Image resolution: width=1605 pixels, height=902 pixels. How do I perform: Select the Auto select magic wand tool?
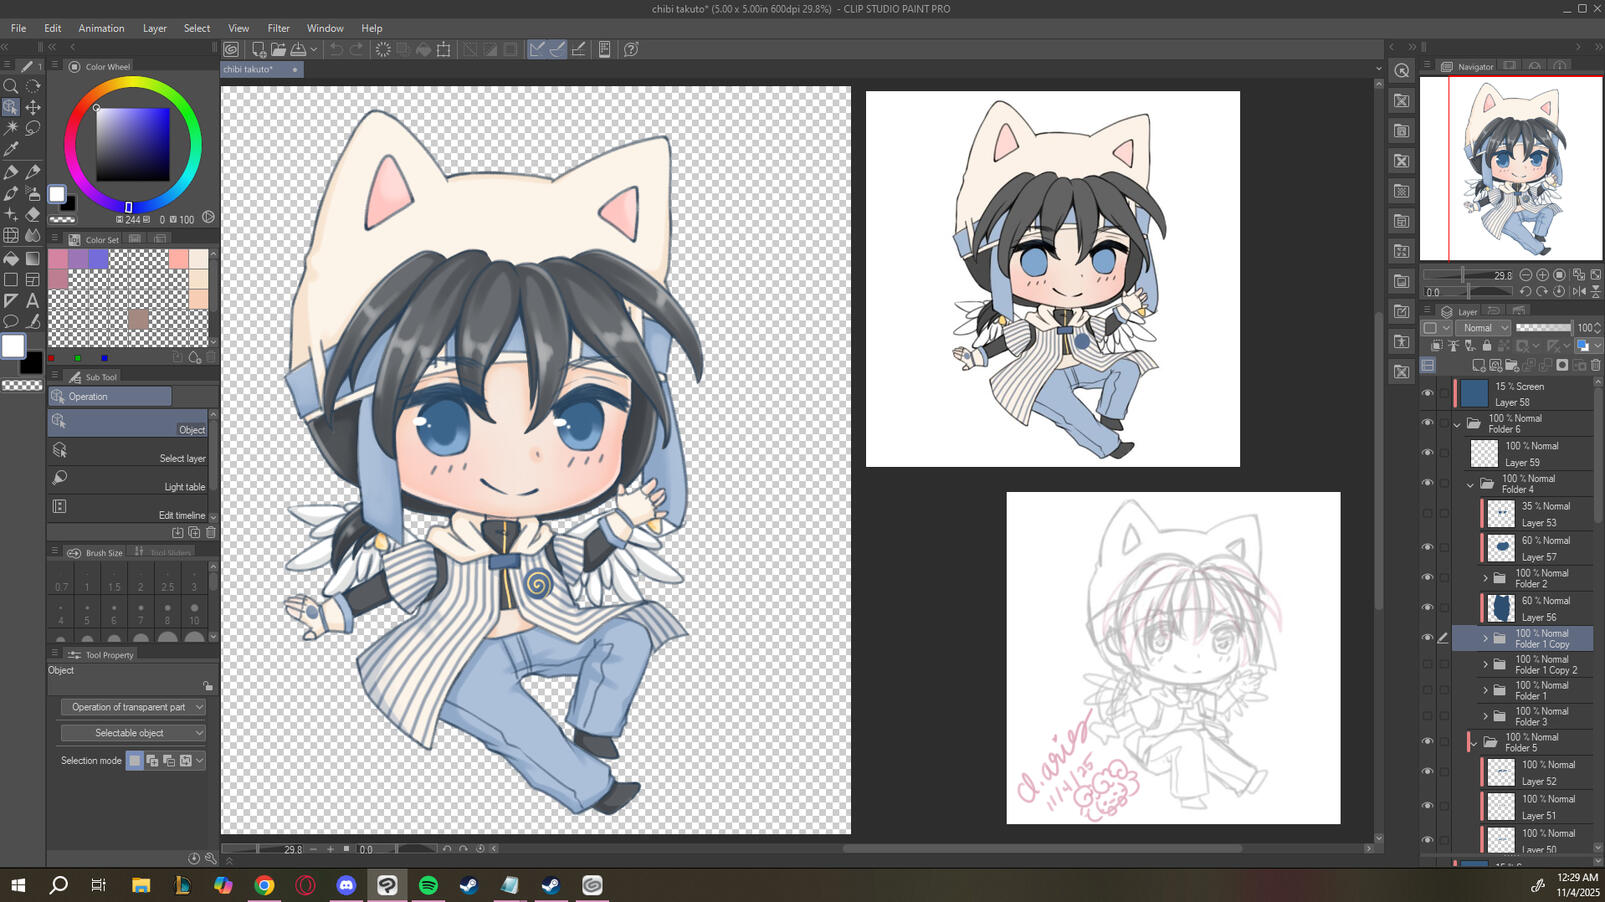11,128
